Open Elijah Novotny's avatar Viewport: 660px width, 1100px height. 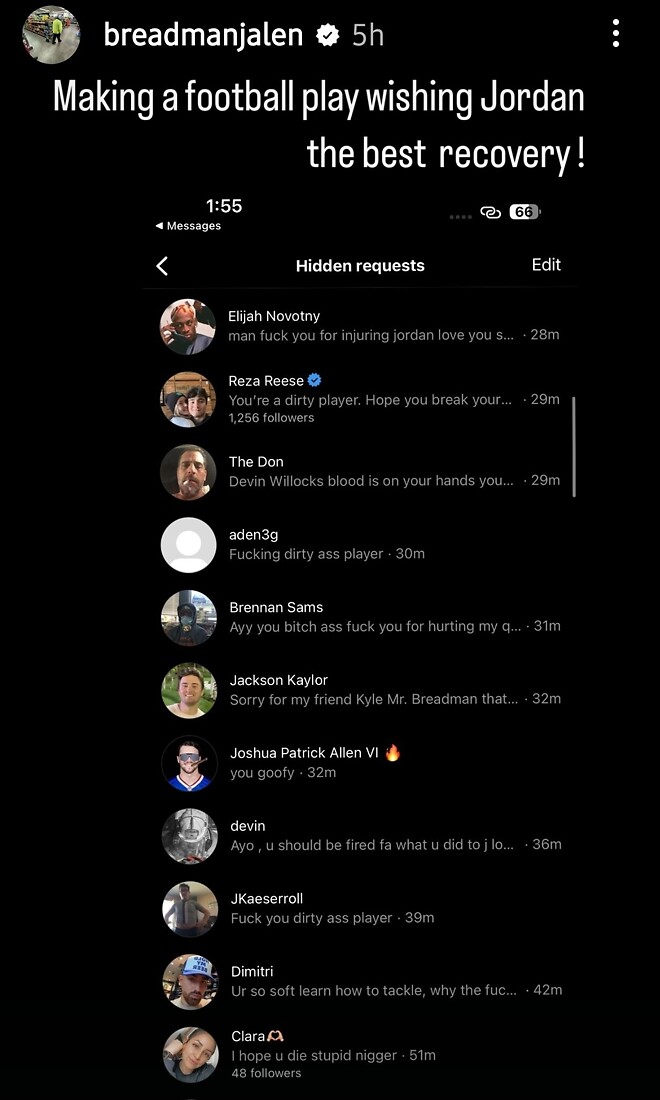188,326
